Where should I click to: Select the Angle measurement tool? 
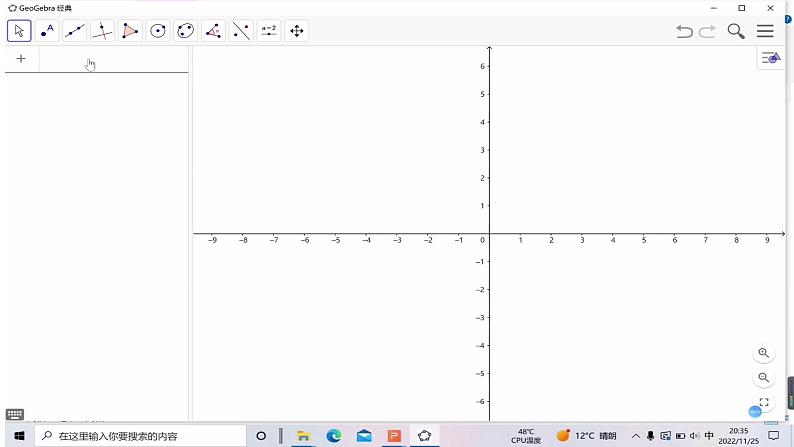[213, 31]
